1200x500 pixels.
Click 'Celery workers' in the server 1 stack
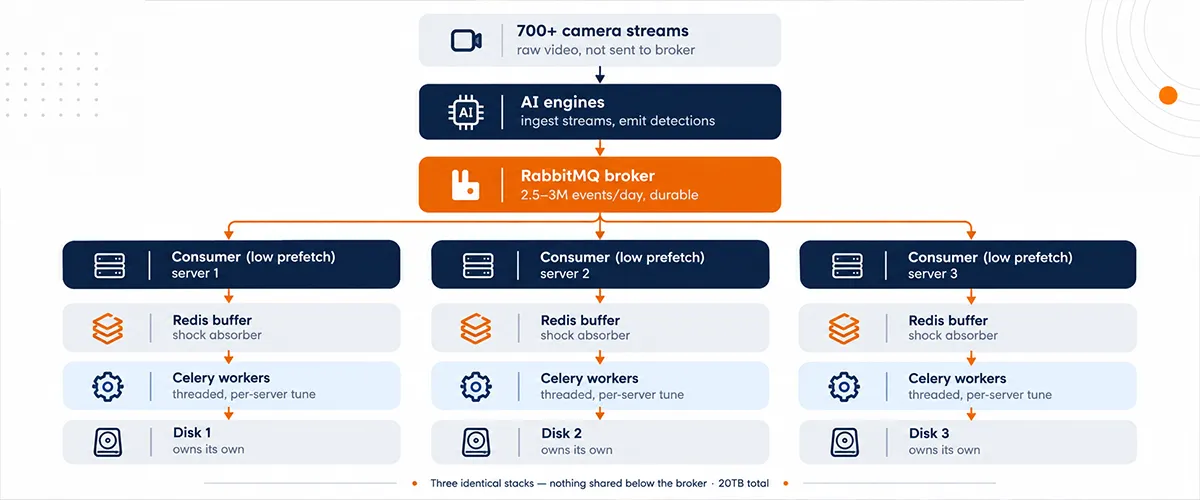[x=221, y=378]
